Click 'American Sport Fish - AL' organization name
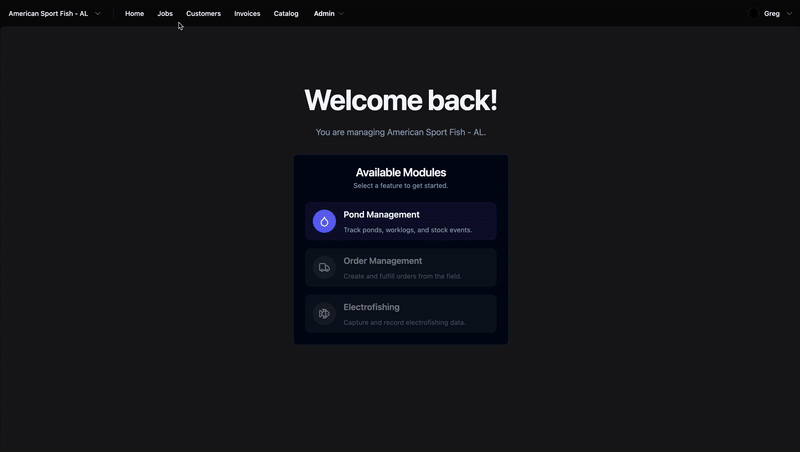 point(48,14)
